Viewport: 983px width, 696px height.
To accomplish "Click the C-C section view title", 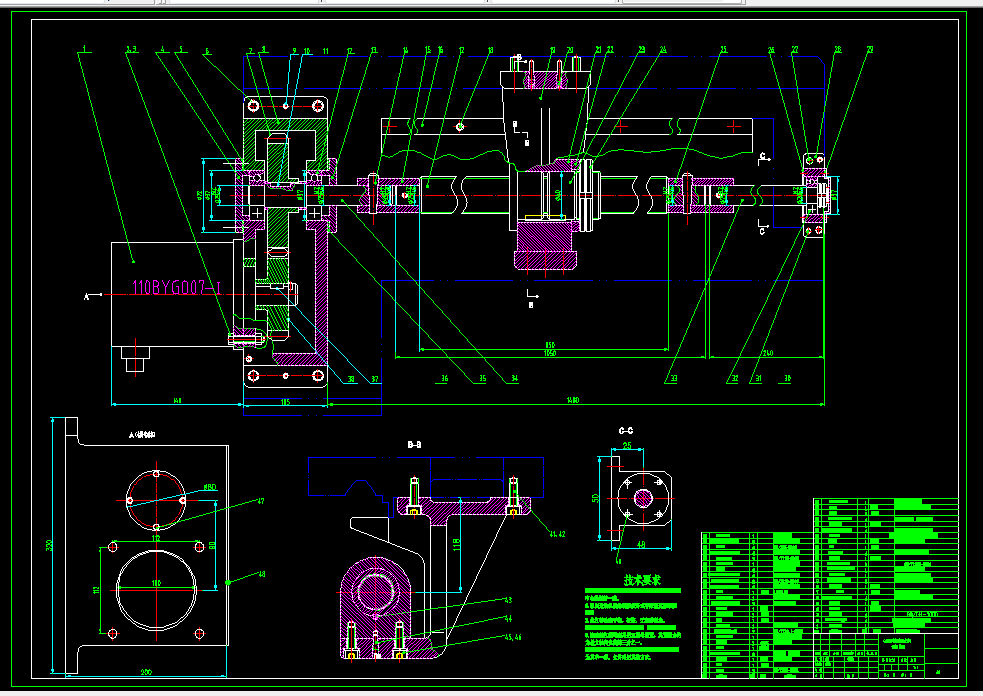I will (x=626, y=431).
